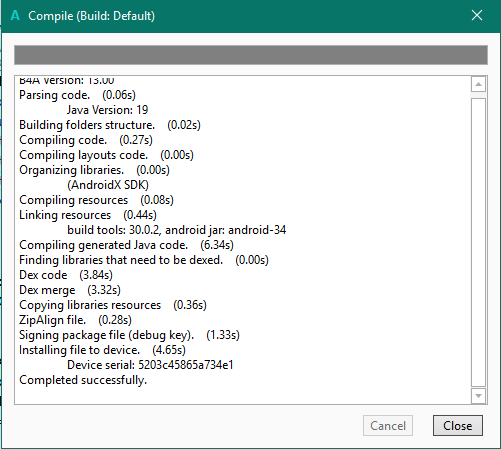Screen dimensions: 501x449
Task: Click the Cancel button
Action: (x=388, y=425)
